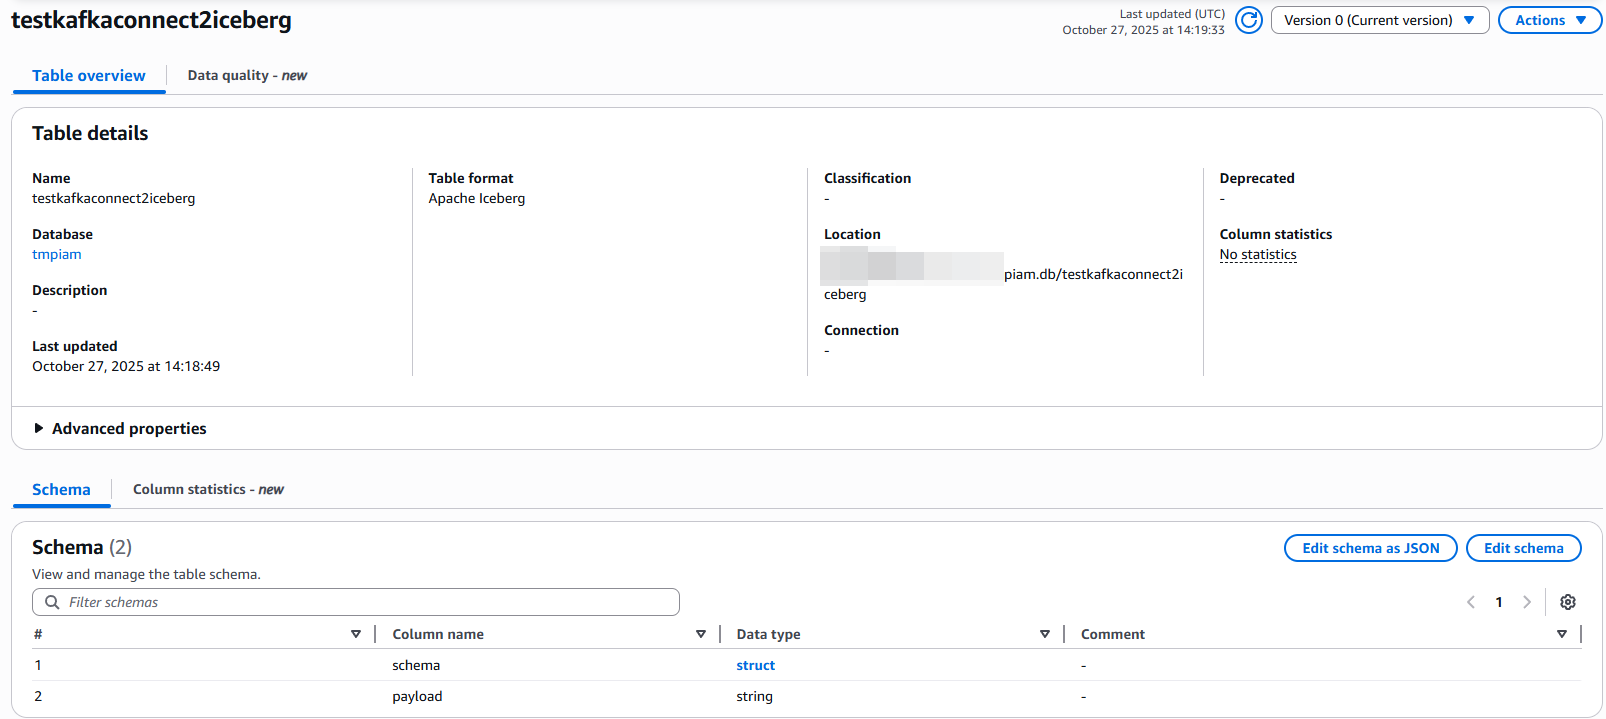
Task: Select the Table overview tab
Action: tap(88, 75)
